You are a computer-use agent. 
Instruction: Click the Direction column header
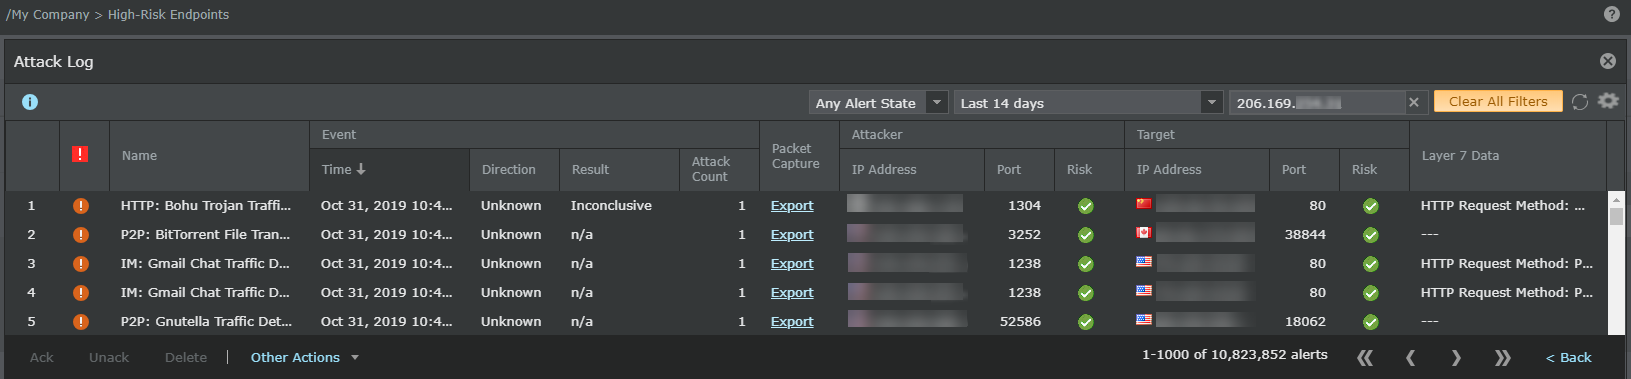[x=508, y=169]
